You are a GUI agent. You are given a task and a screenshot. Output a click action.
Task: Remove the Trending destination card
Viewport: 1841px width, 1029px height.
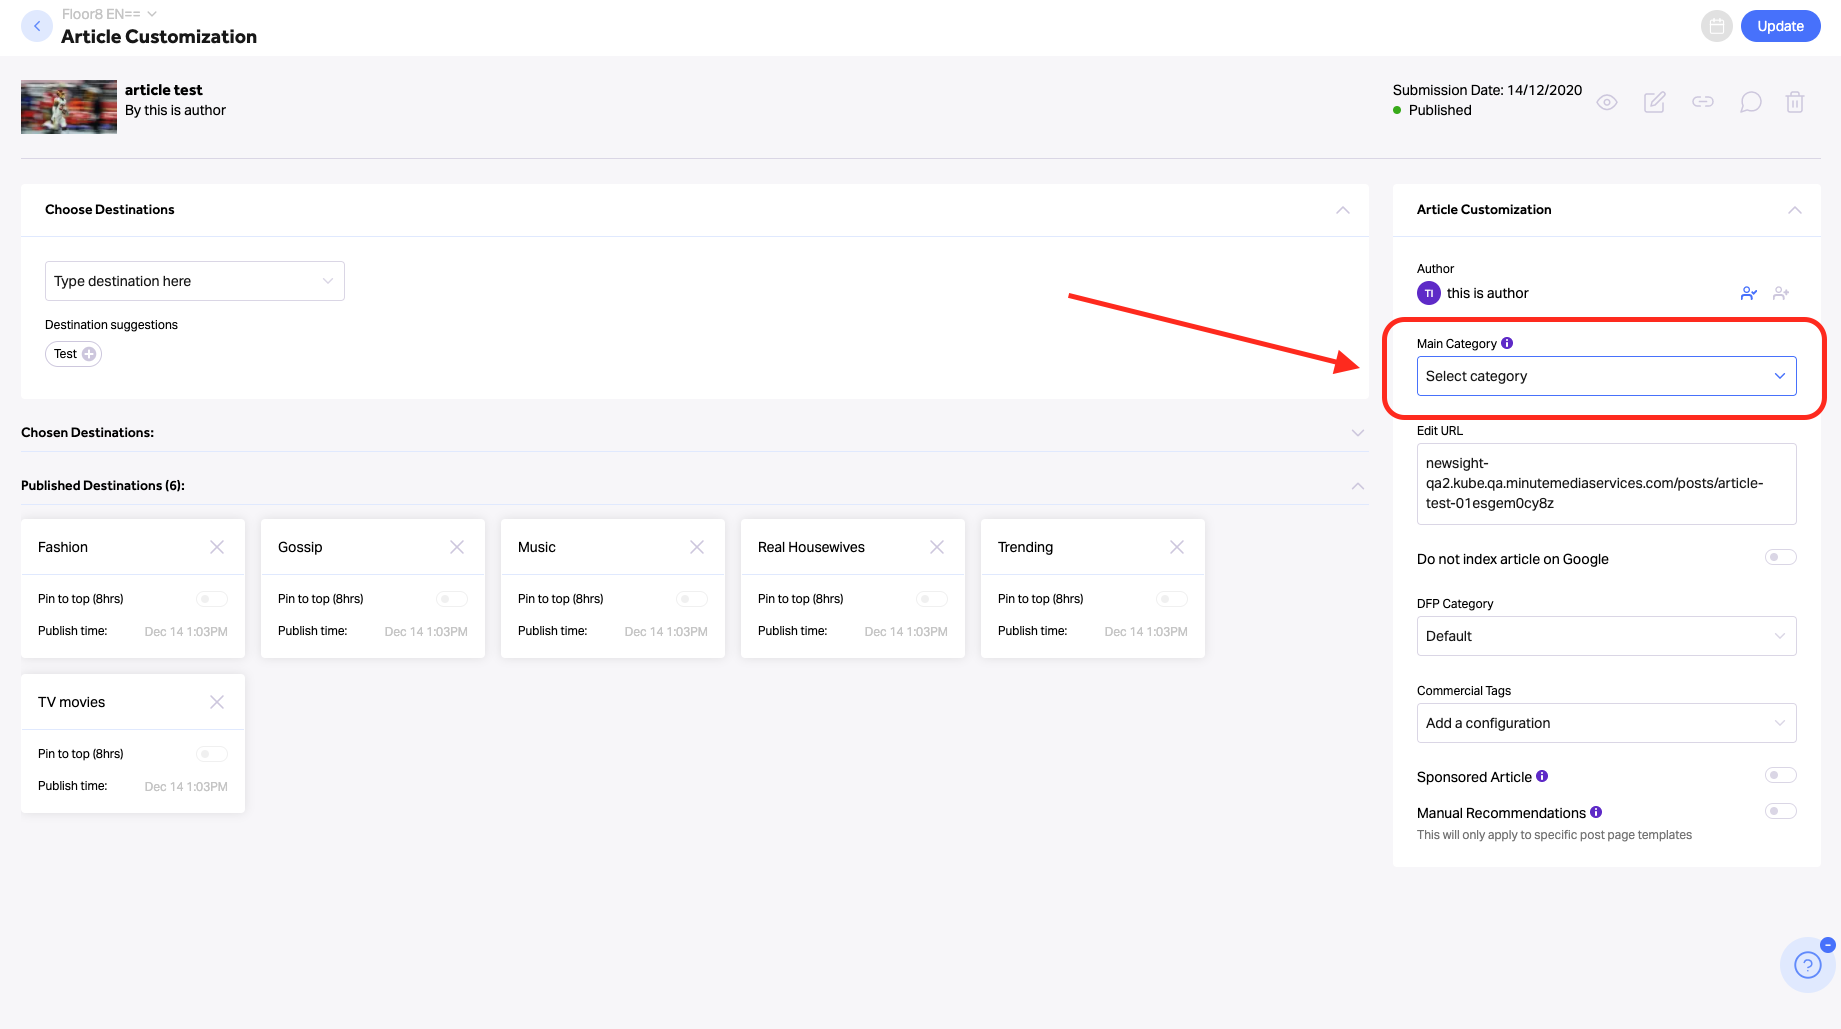pyautogui.click(x=1177, y=547)
